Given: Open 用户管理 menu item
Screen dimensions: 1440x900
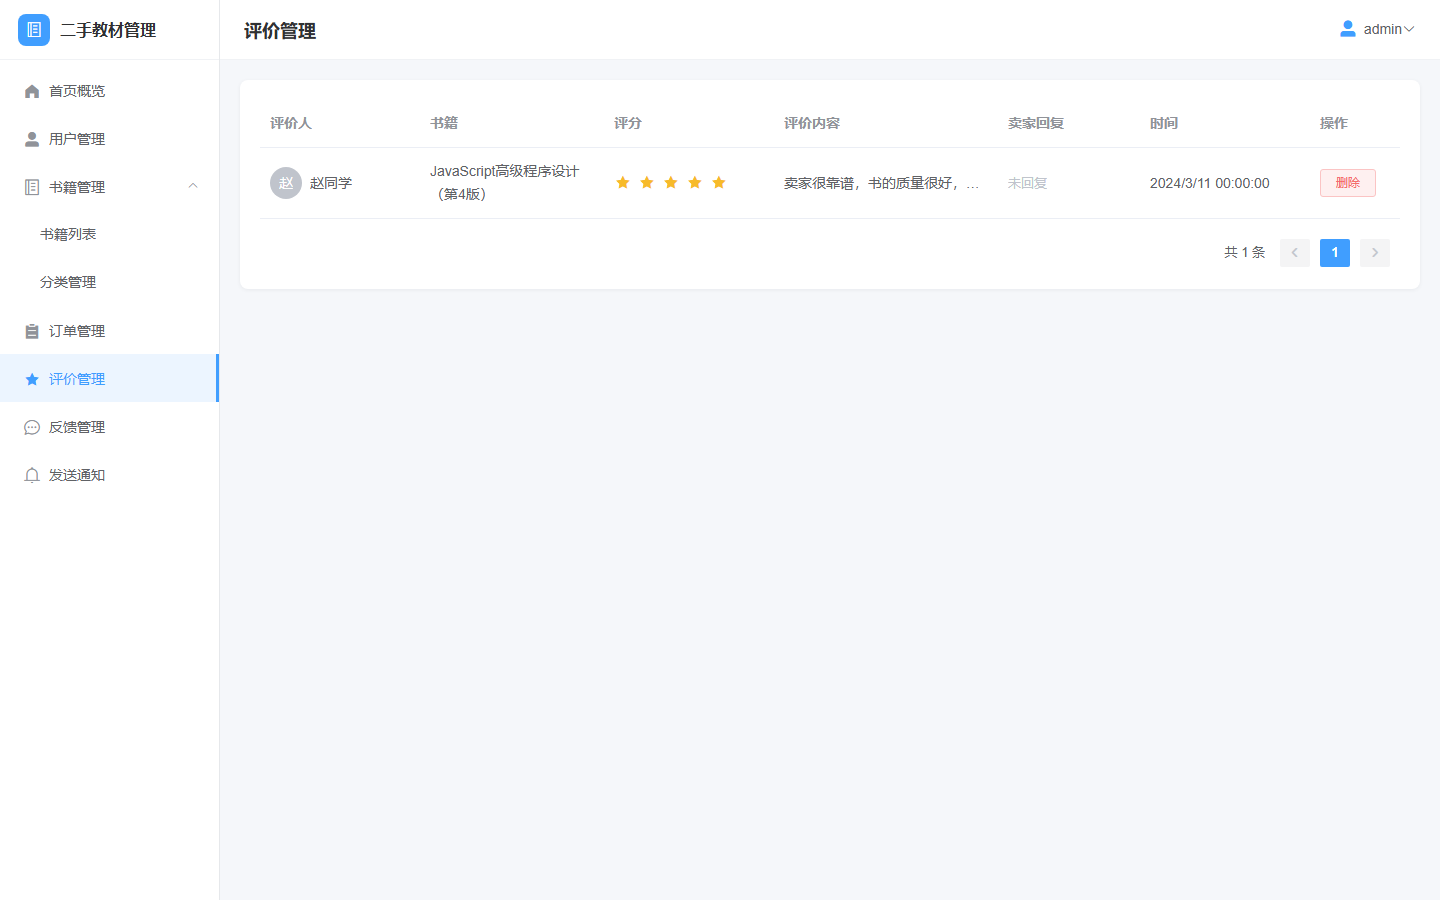Looking at the screenshot, I should 109,139.
